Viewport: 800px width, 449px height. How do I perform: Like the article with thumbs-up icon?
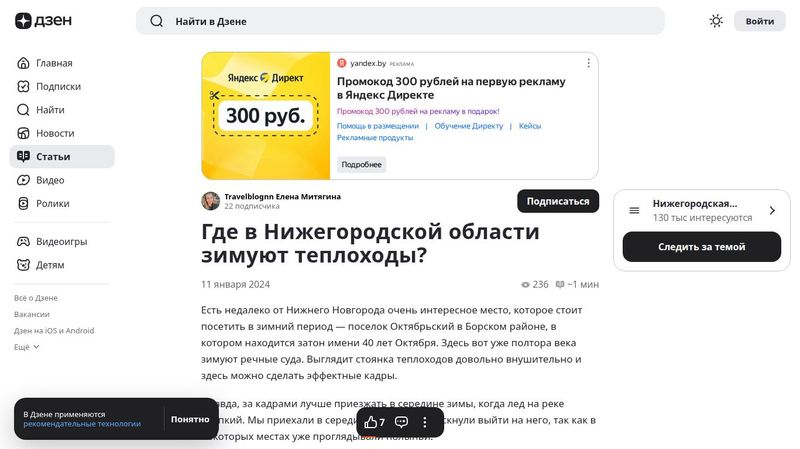tap(371, 422)
